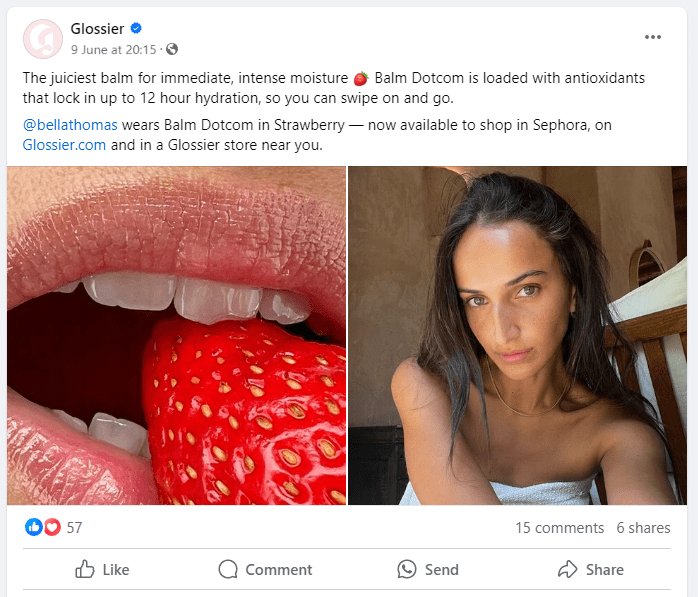View the 15 comments list
The height and width of the screenshot is (597, 698).
pos(559,527)
